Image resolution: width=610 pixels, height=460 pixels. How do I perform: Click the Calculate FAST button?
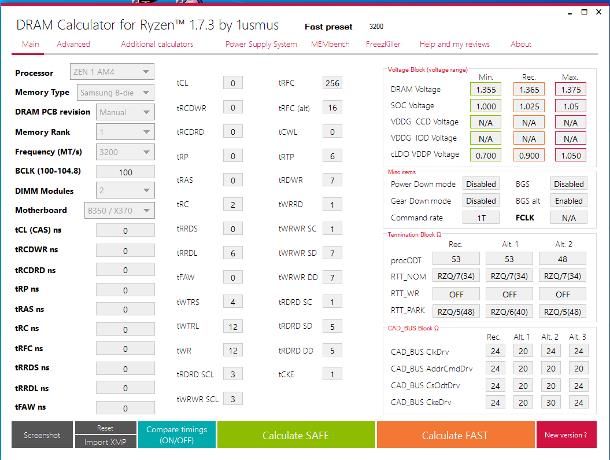pos(455,435)
